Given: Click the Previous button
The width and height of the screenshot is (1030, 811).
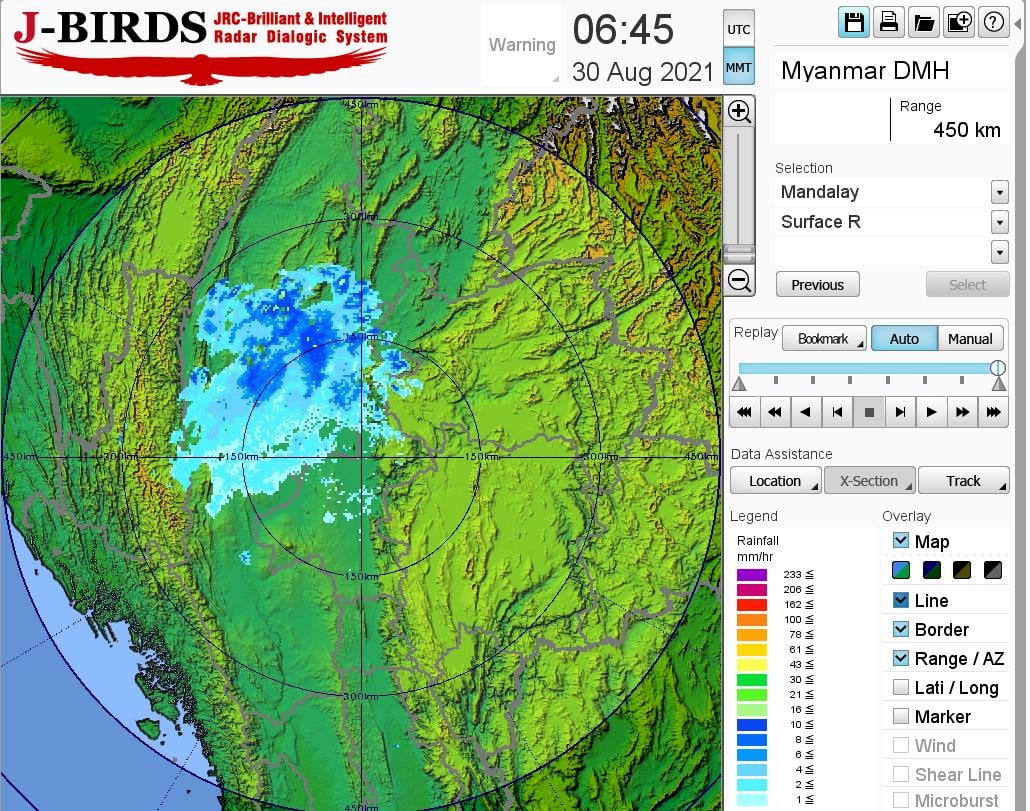Looking at the screenshot, I should tap(817, 285).
